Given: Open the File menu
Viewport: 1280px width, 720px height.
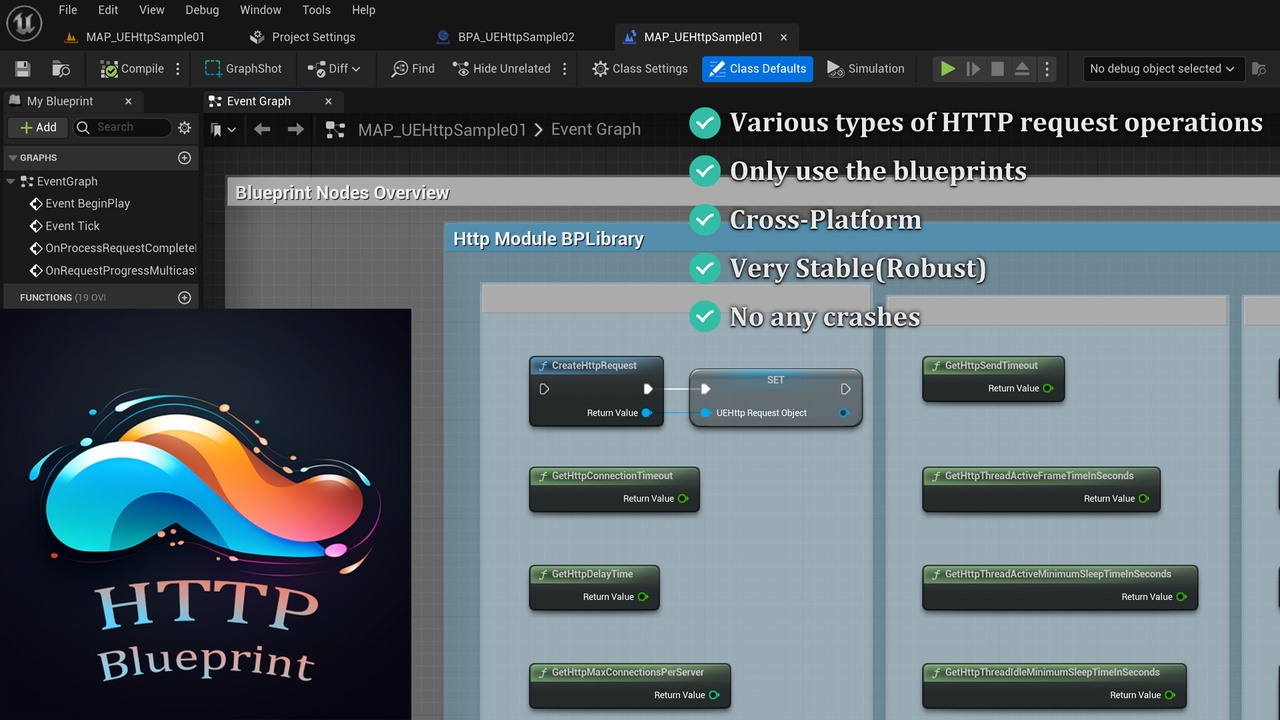Looking at the screenshot, I should [68, 10].
